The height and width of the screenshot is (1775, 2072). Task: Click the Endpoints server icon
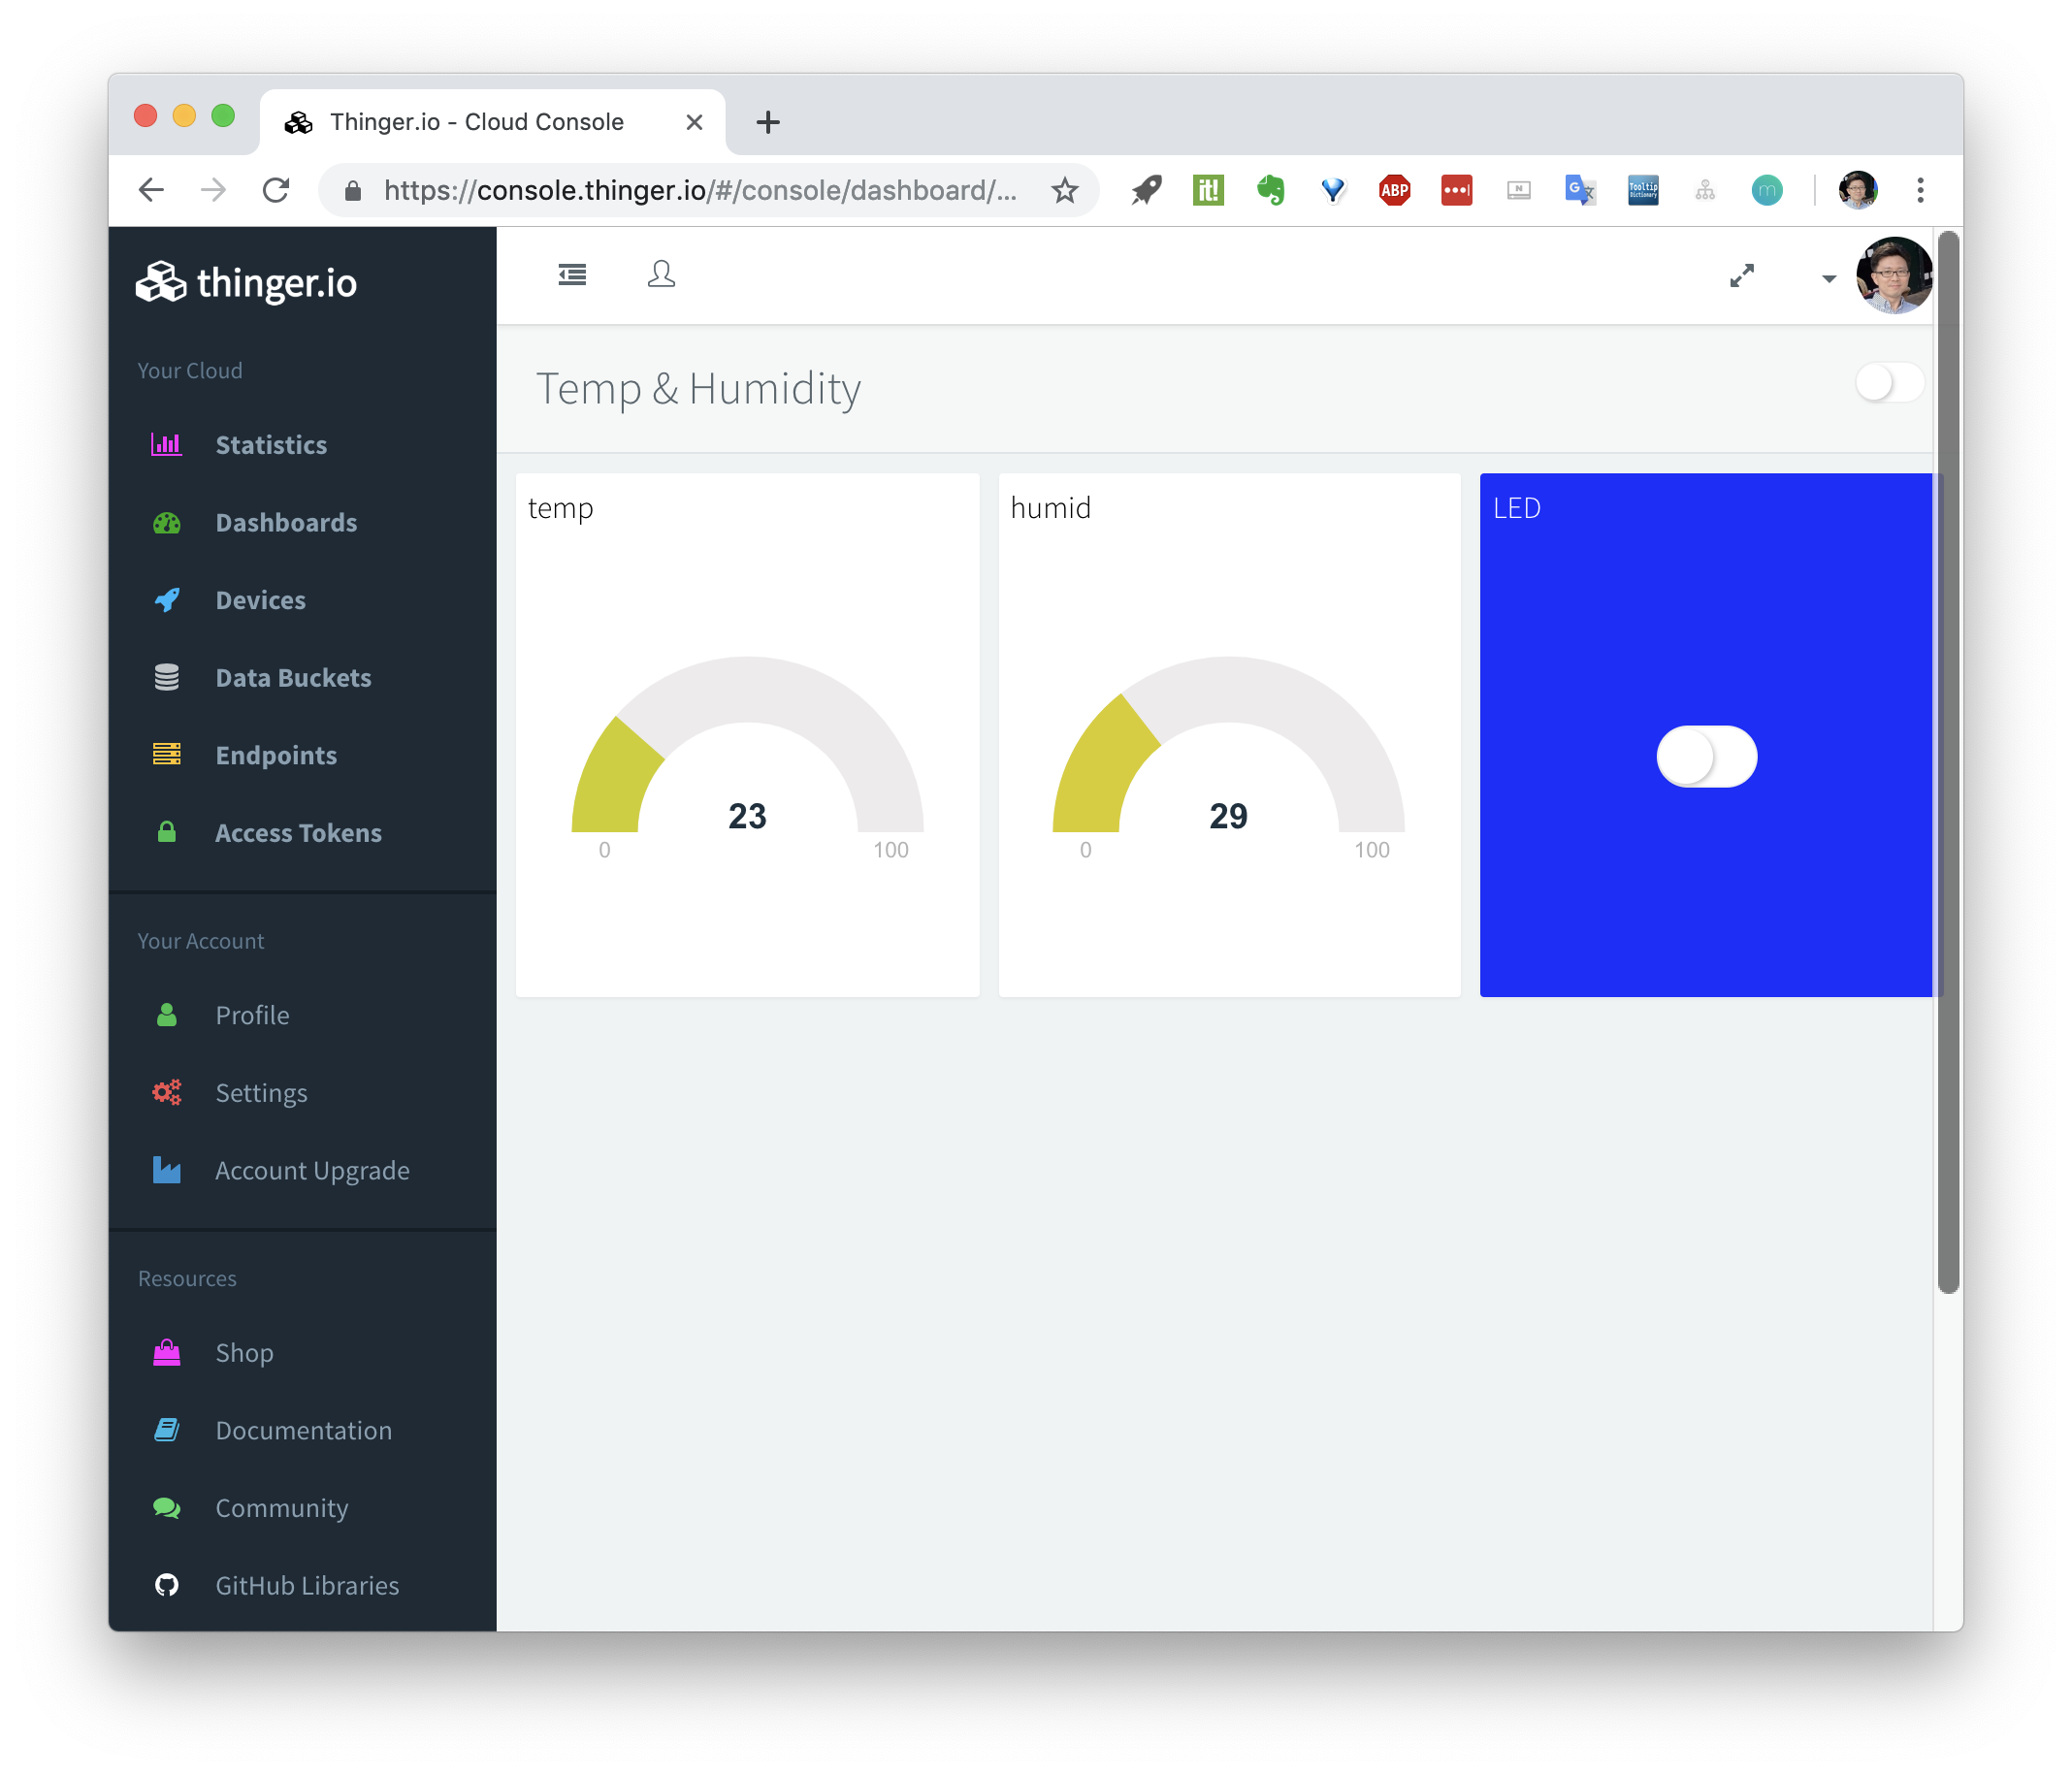point(166,755)
